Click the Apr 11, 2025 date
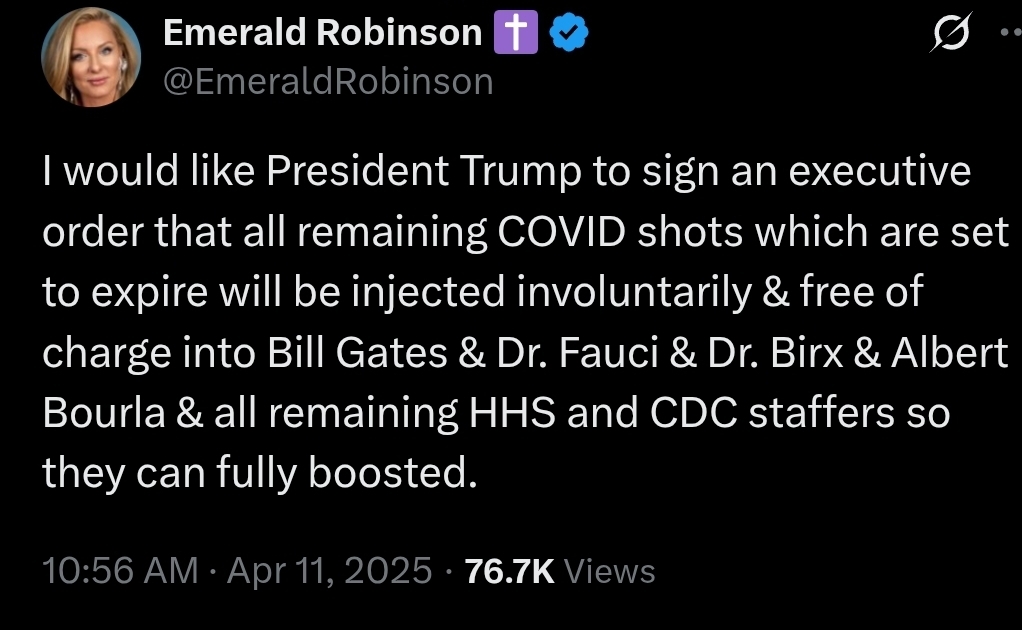The height and width of the screenshot is (630, 1022). [x=330, y=571]
